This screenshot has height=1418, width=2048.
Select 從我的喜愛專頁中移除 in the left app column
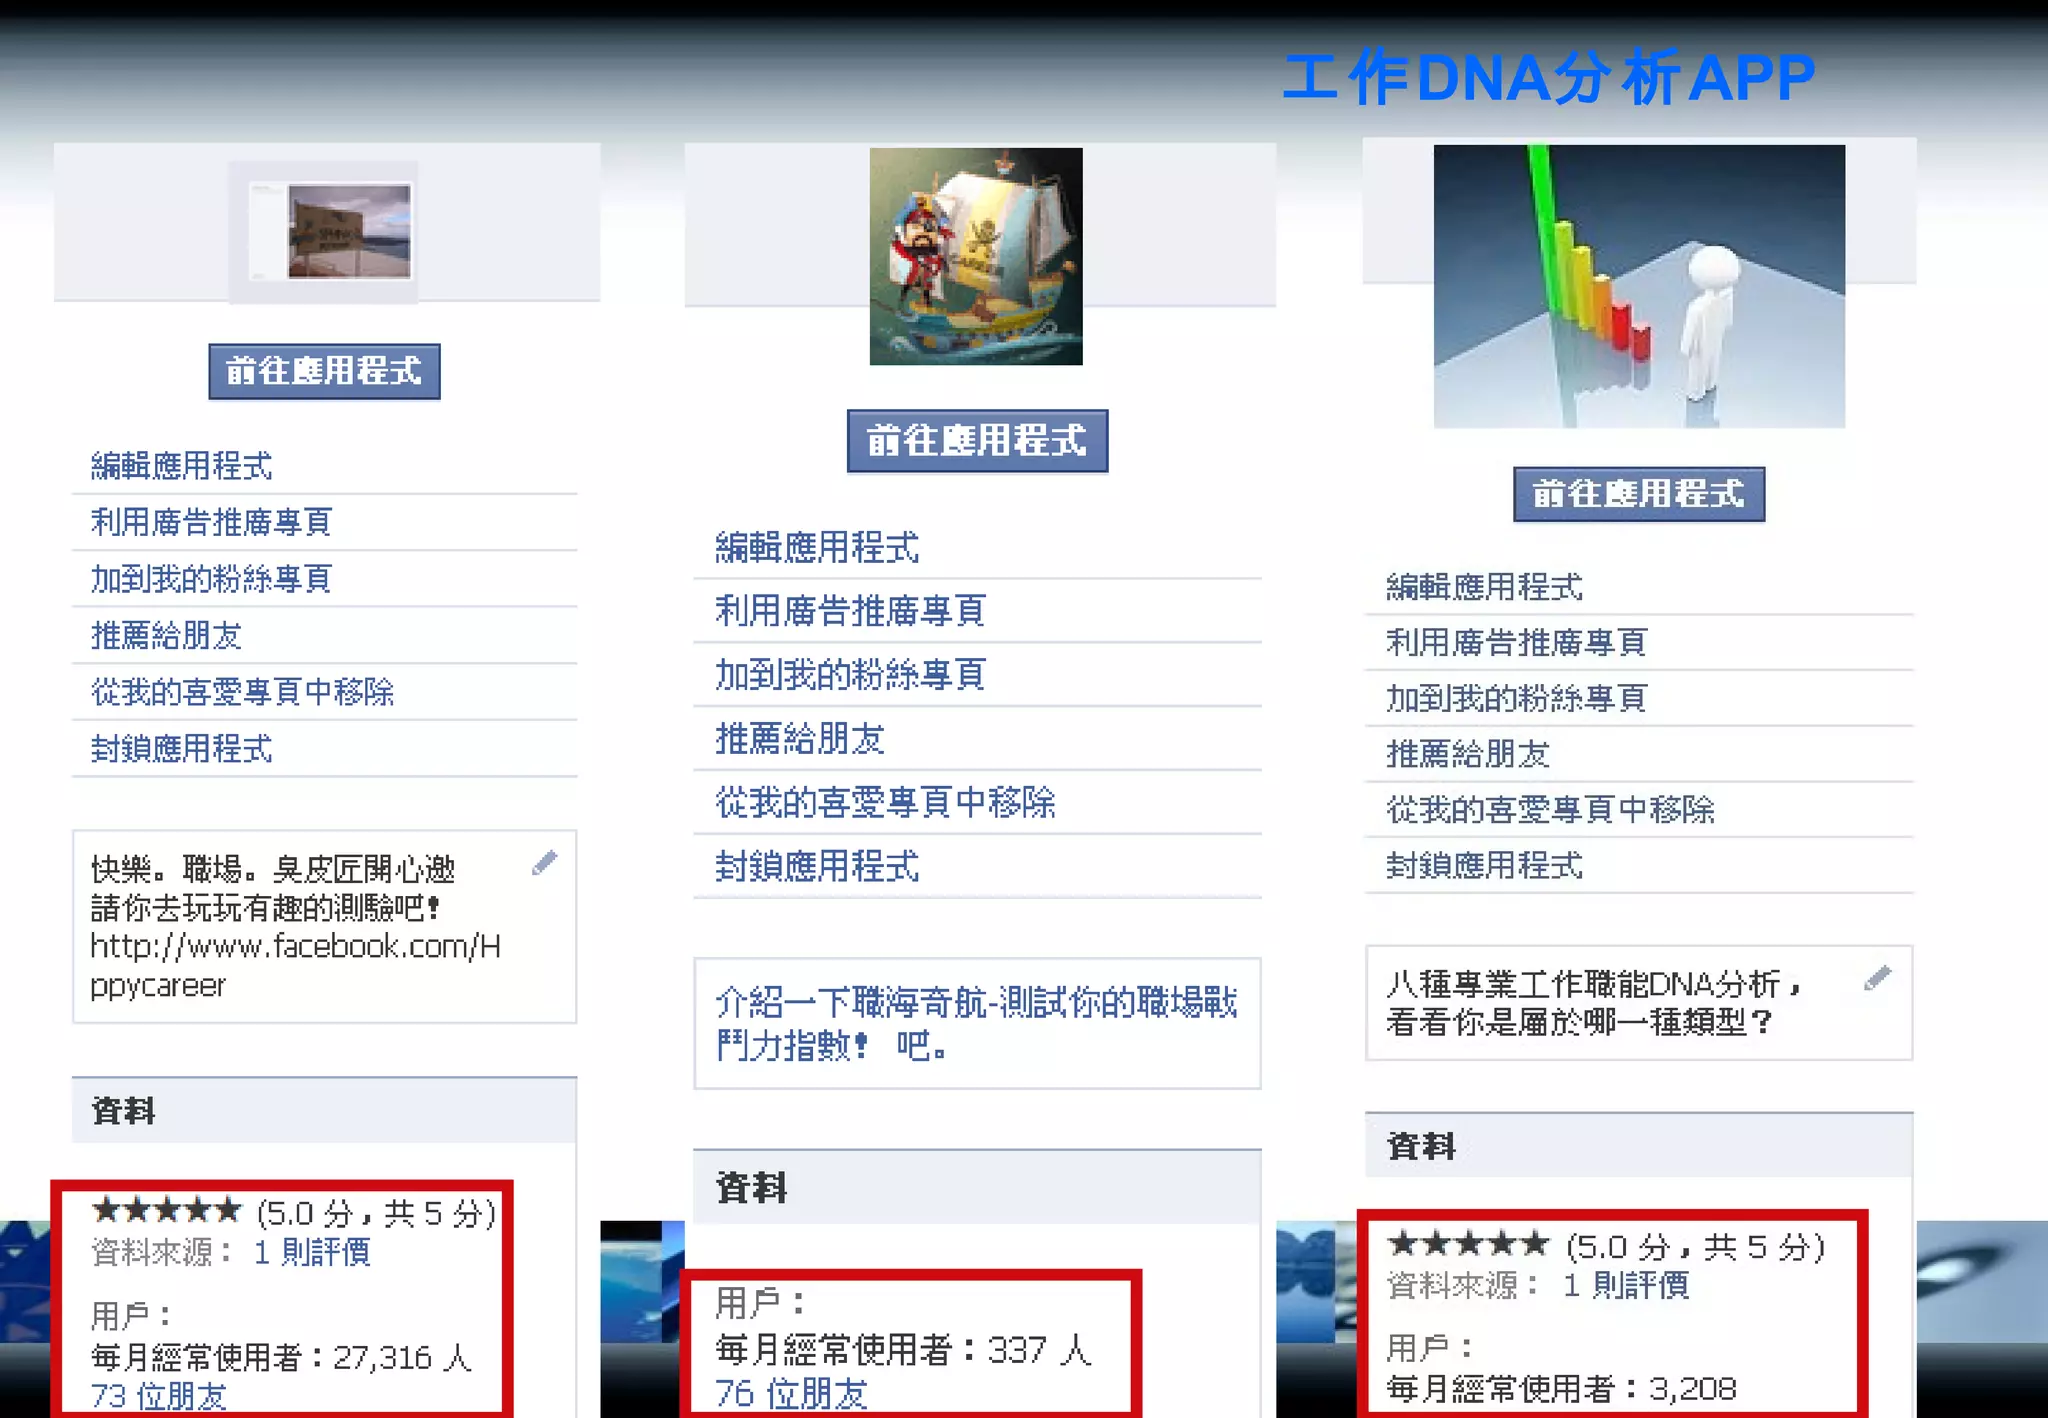click(242, 692)
